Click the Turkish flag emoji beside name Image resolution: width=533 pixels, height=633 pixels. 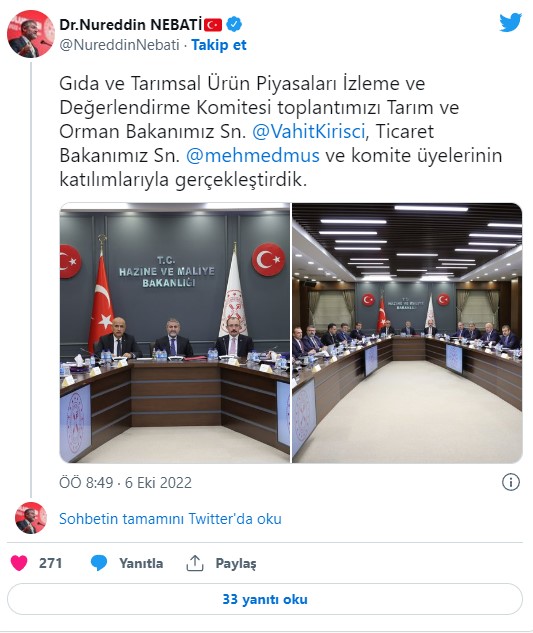[x=213, y=25]
